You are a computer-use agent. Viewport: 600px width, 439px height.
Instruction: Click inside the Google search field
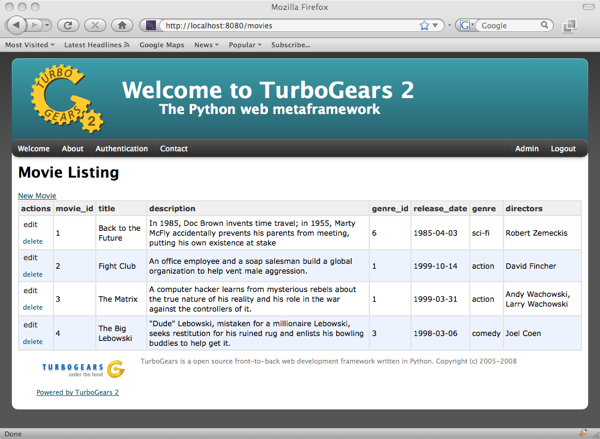(x=522, y=25)
